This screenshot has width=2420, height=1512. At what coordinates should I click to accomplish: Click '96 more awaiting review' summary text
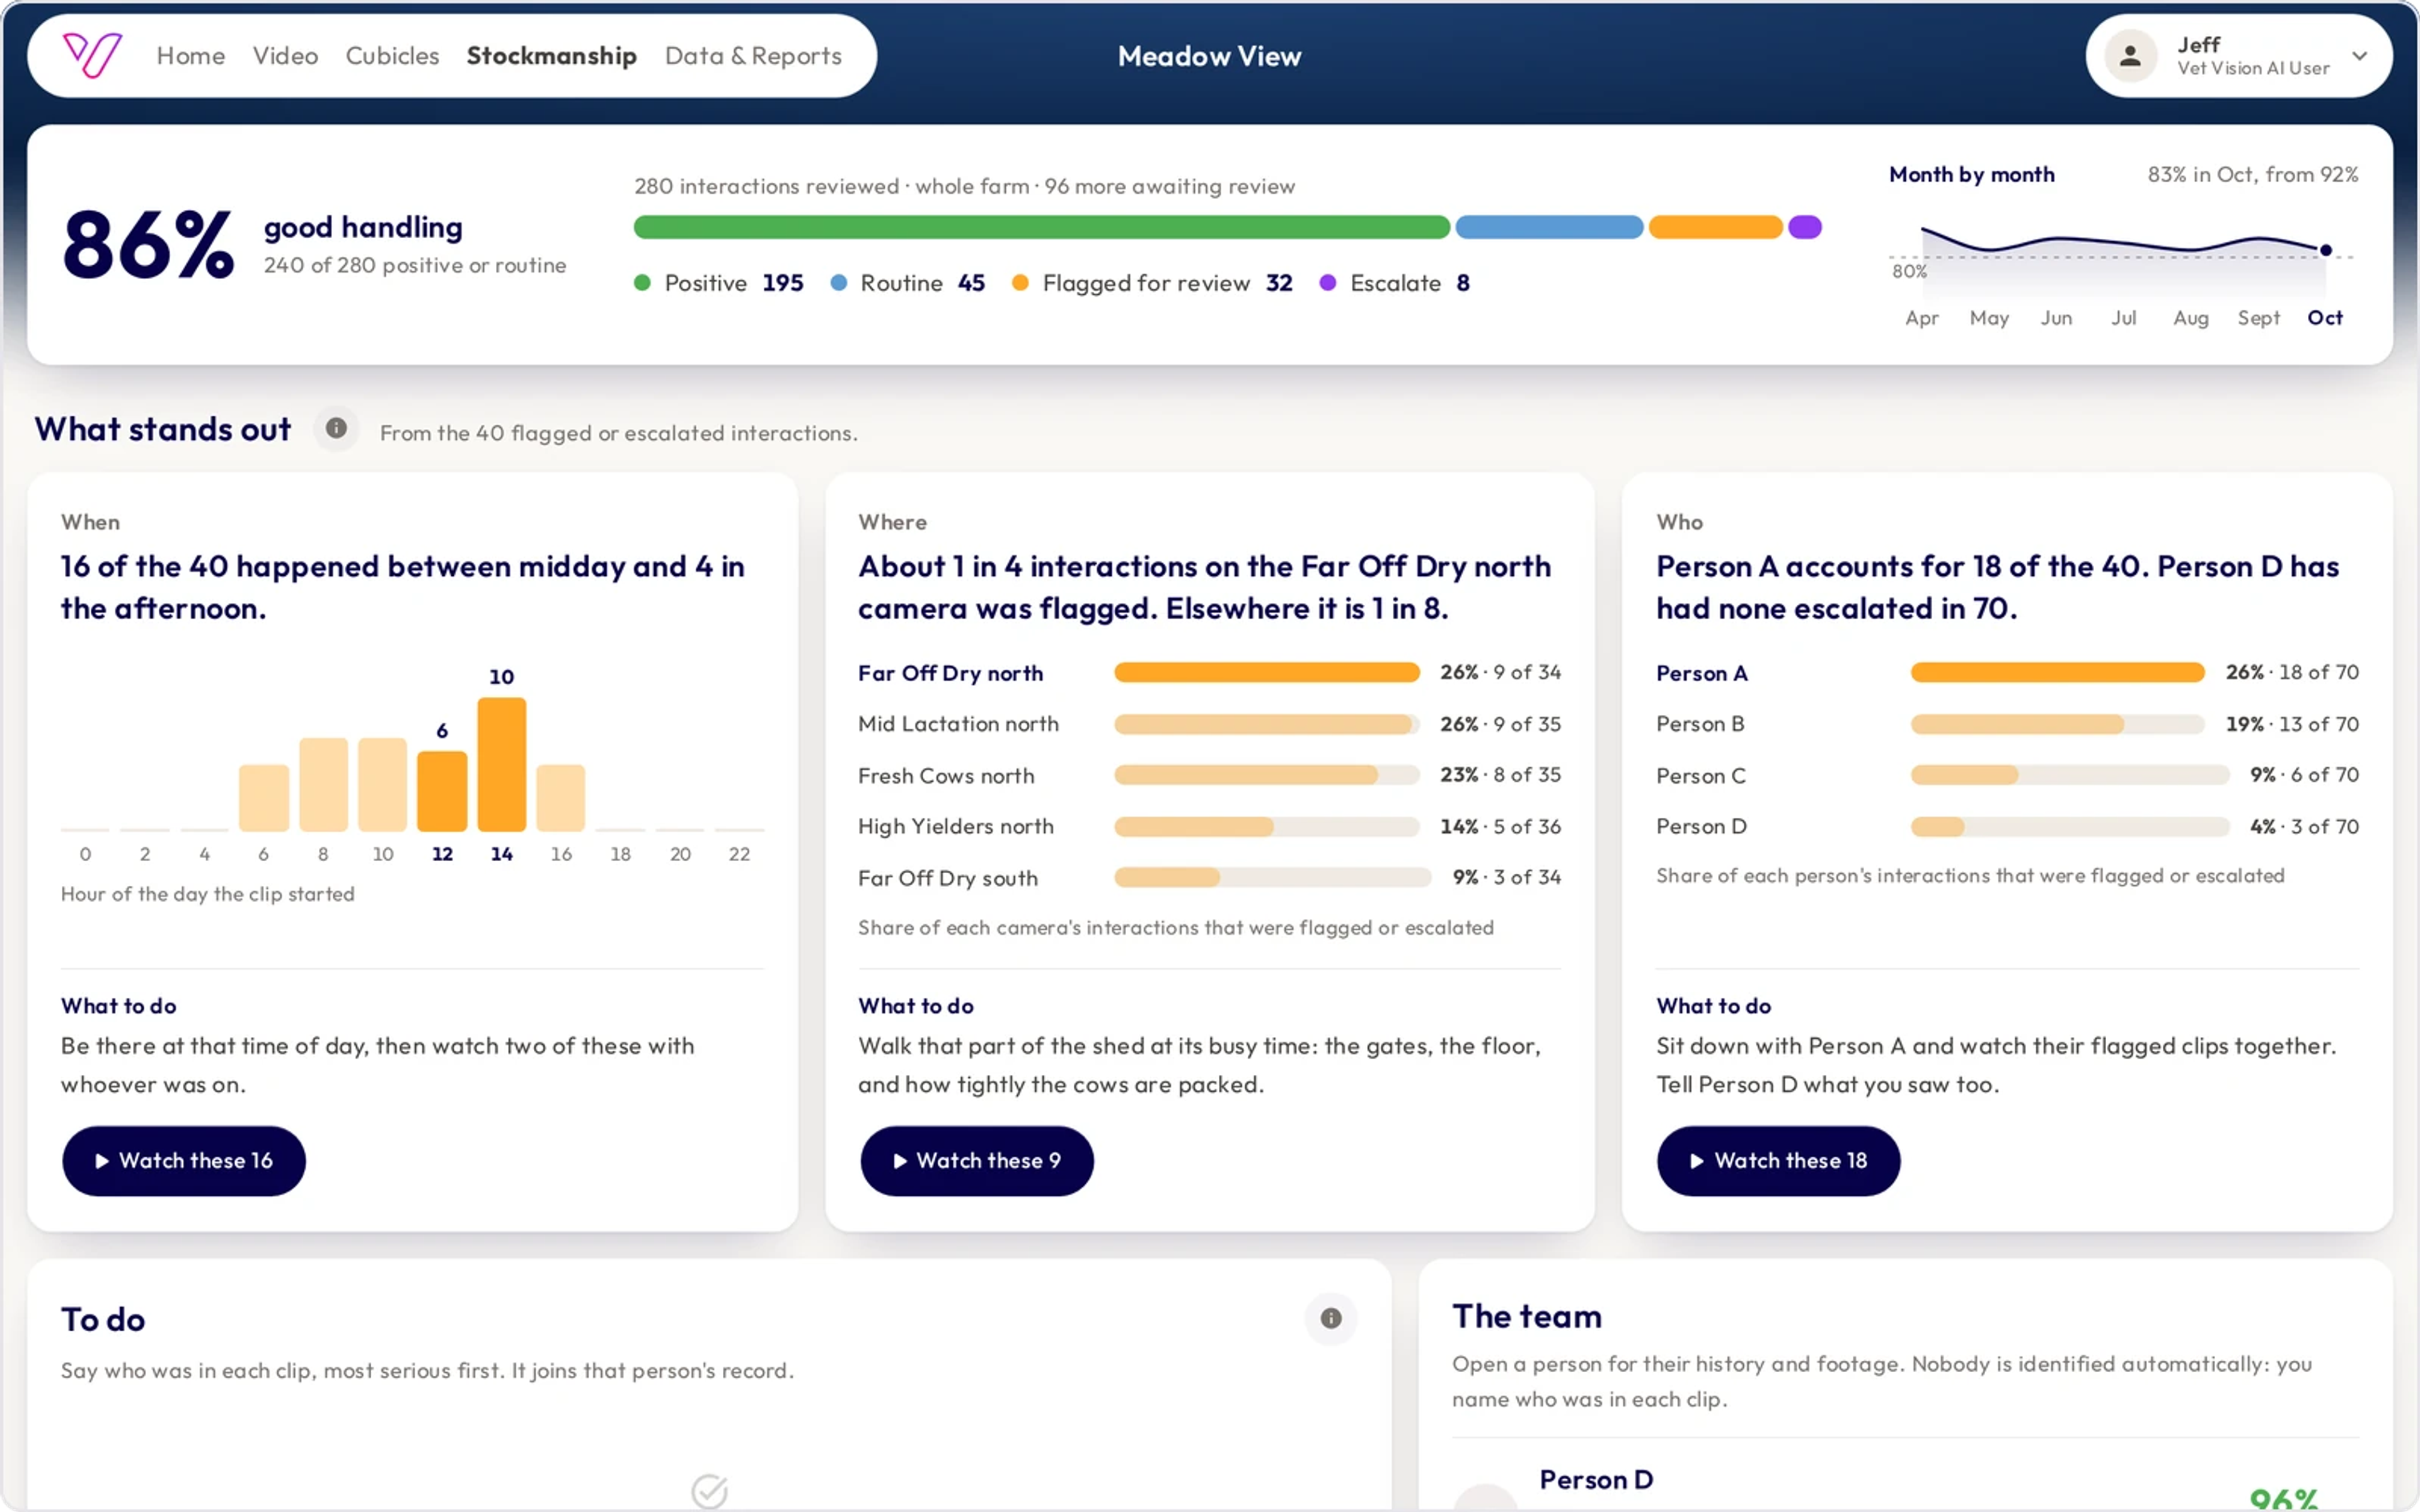point(1169,187)
